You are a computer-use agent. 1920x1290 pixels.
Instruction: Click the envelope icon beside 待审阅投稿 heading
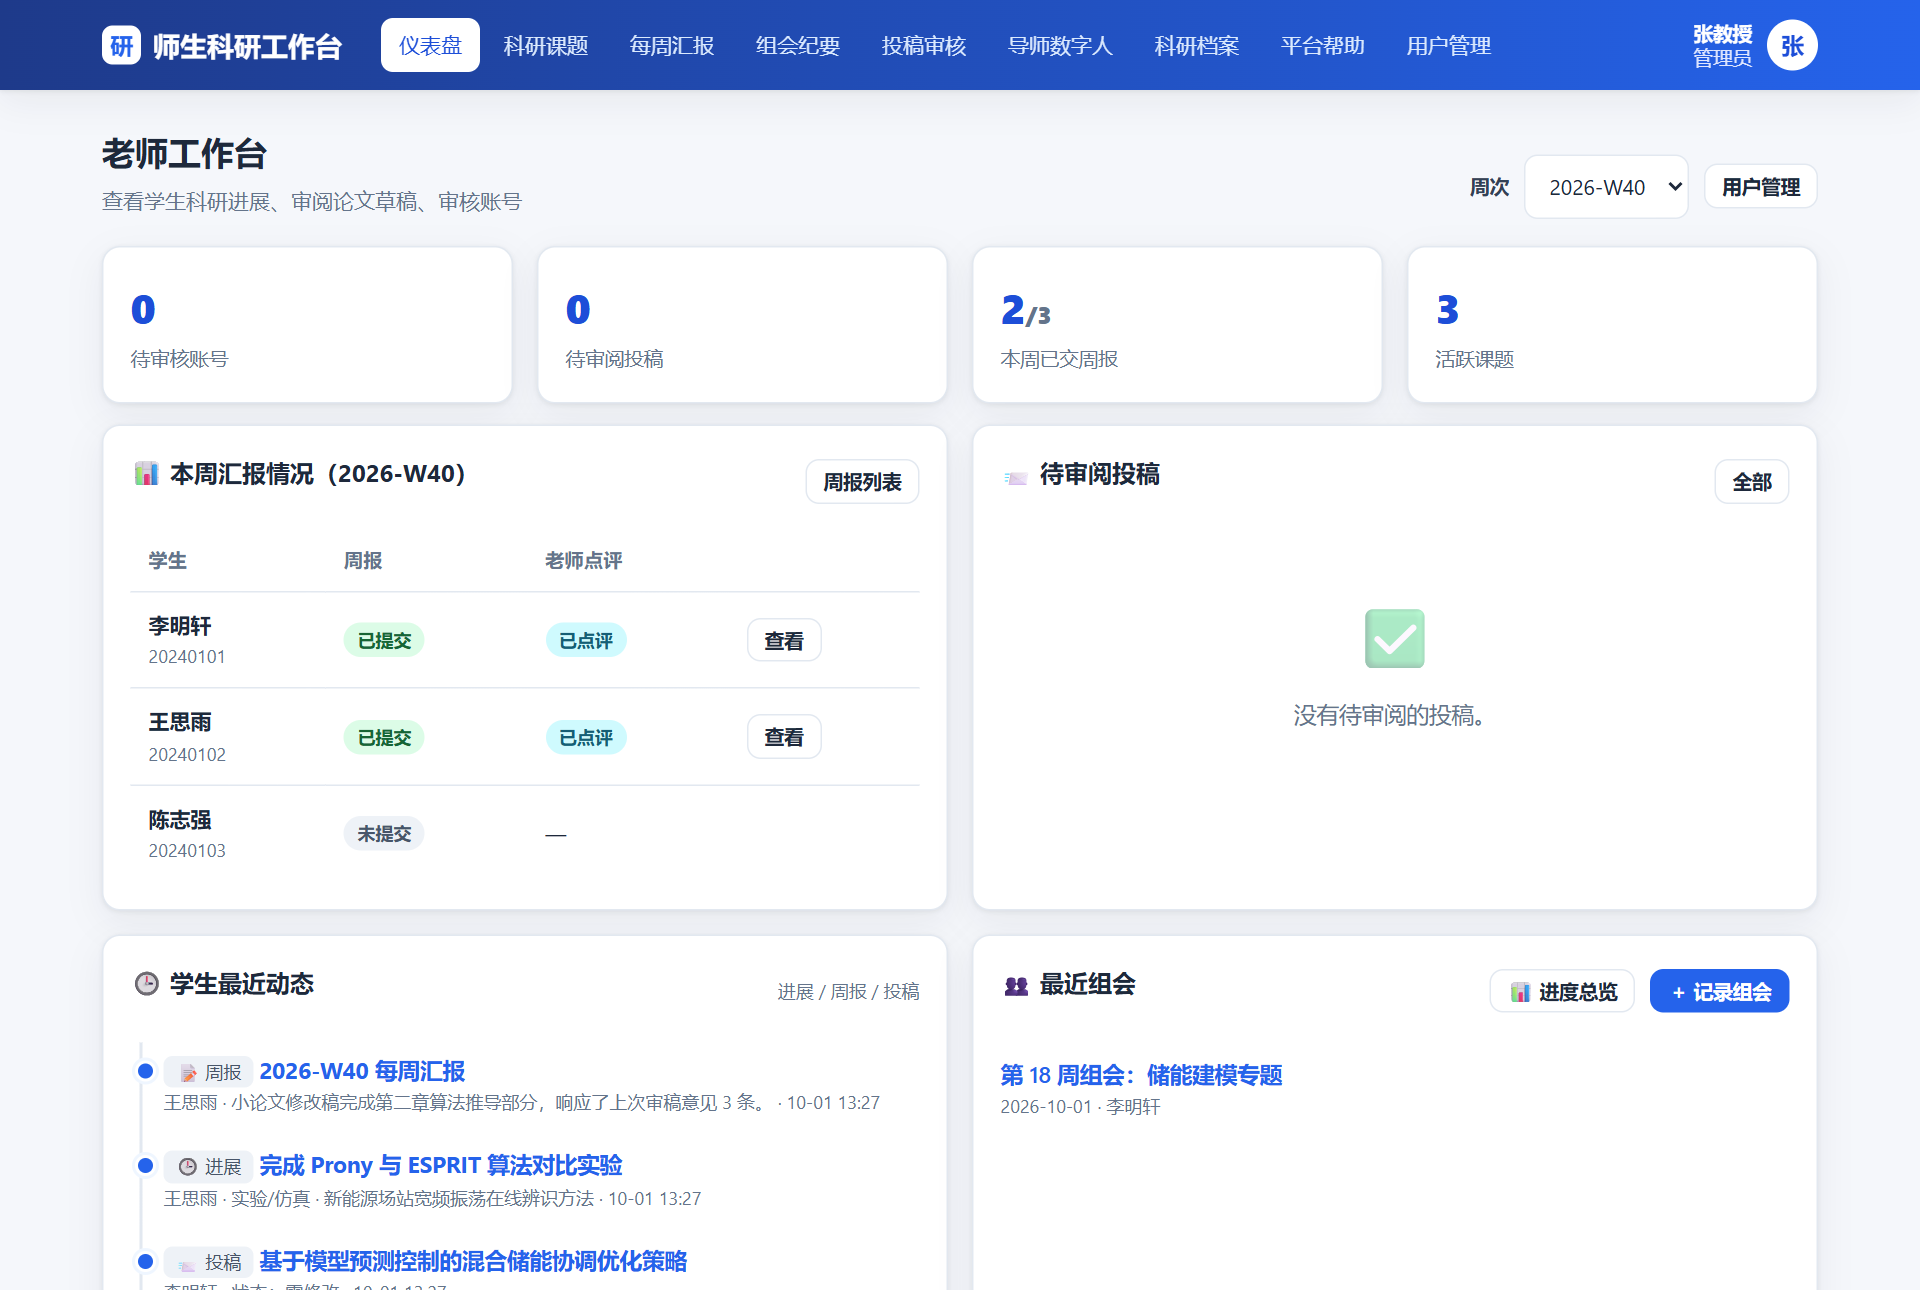[1016, 476]
